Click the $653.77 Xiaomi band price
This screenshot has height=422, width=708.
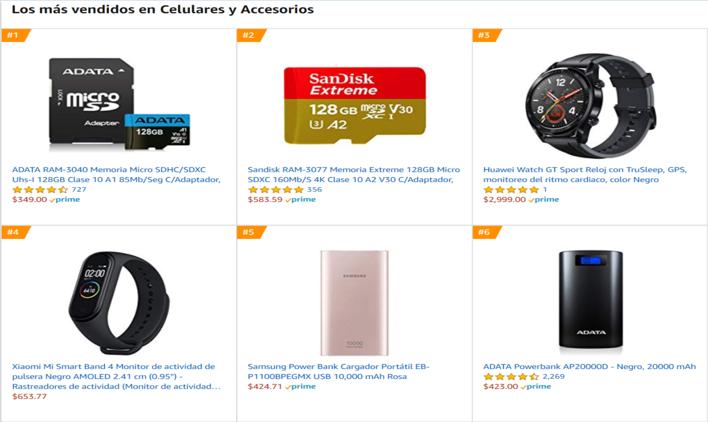click(x=30, y=396)
